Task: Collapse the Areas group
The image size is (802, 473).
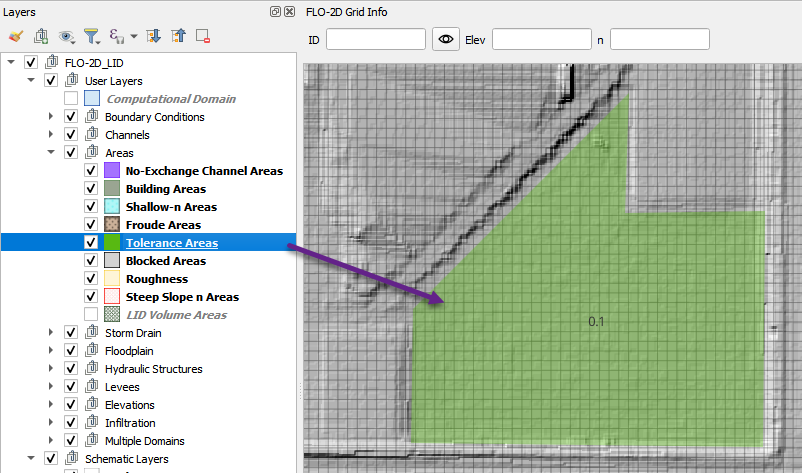Action: click(x=51, y=153)
